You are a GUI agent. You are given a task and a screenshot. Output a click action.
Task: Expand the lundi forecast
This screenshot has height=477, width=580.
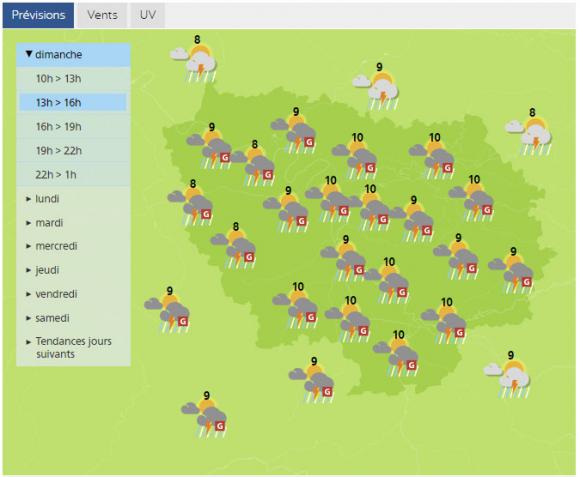tap(73, 199)
